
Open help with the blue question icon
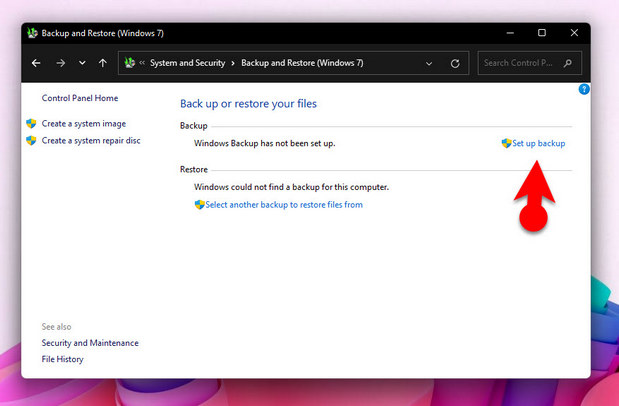tap(584, 89)
